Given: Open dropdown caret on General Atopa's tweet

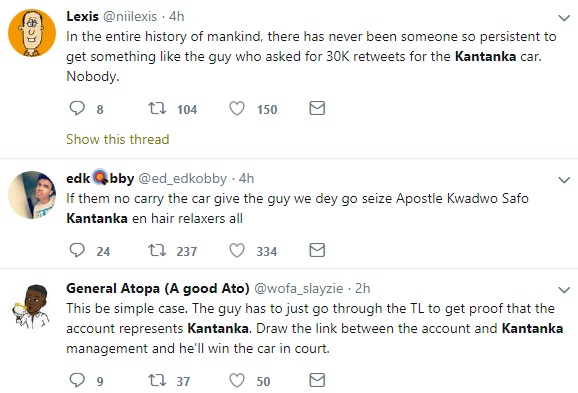Looking at the screenshot, I should (x=564, y=290).
